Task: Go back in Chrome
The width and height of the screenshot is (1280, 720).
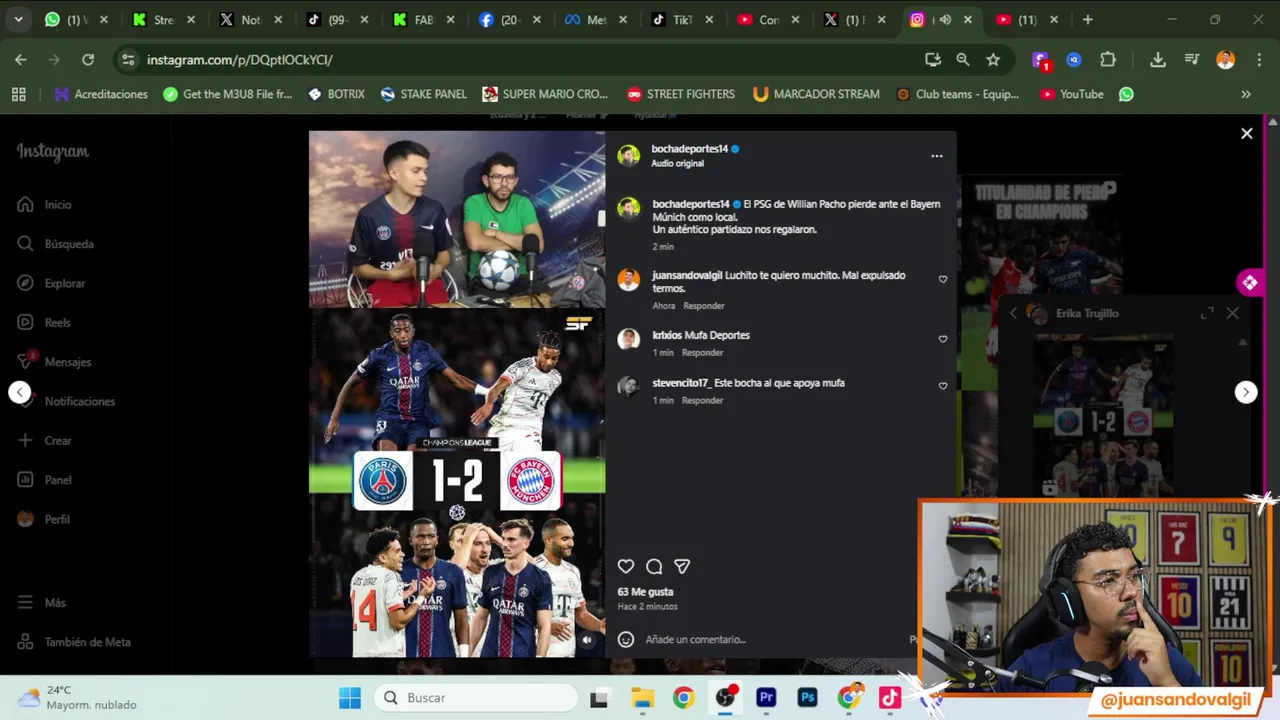Action: coord(21,60)
